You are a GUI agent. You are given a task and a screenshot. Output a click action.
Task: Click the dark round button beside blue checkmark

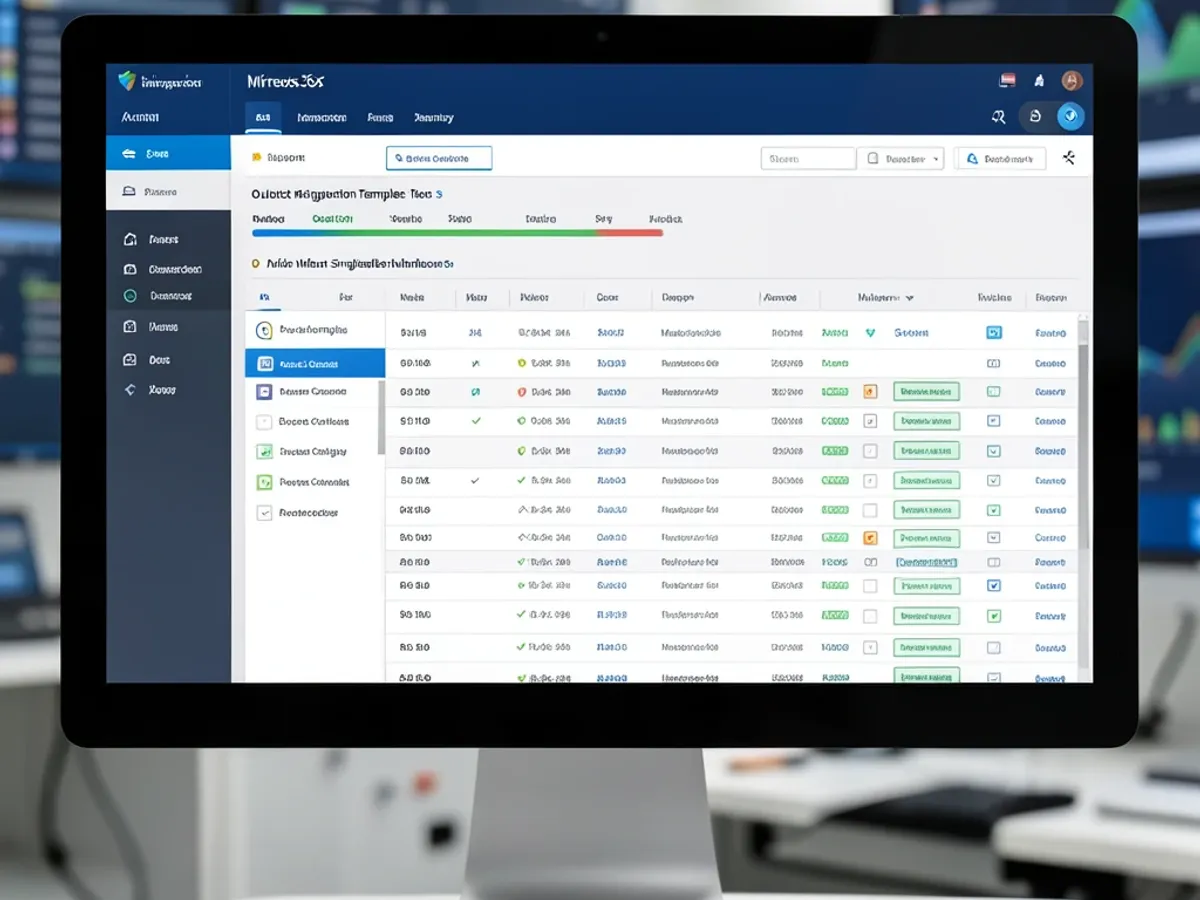(x=1035, y=117)
